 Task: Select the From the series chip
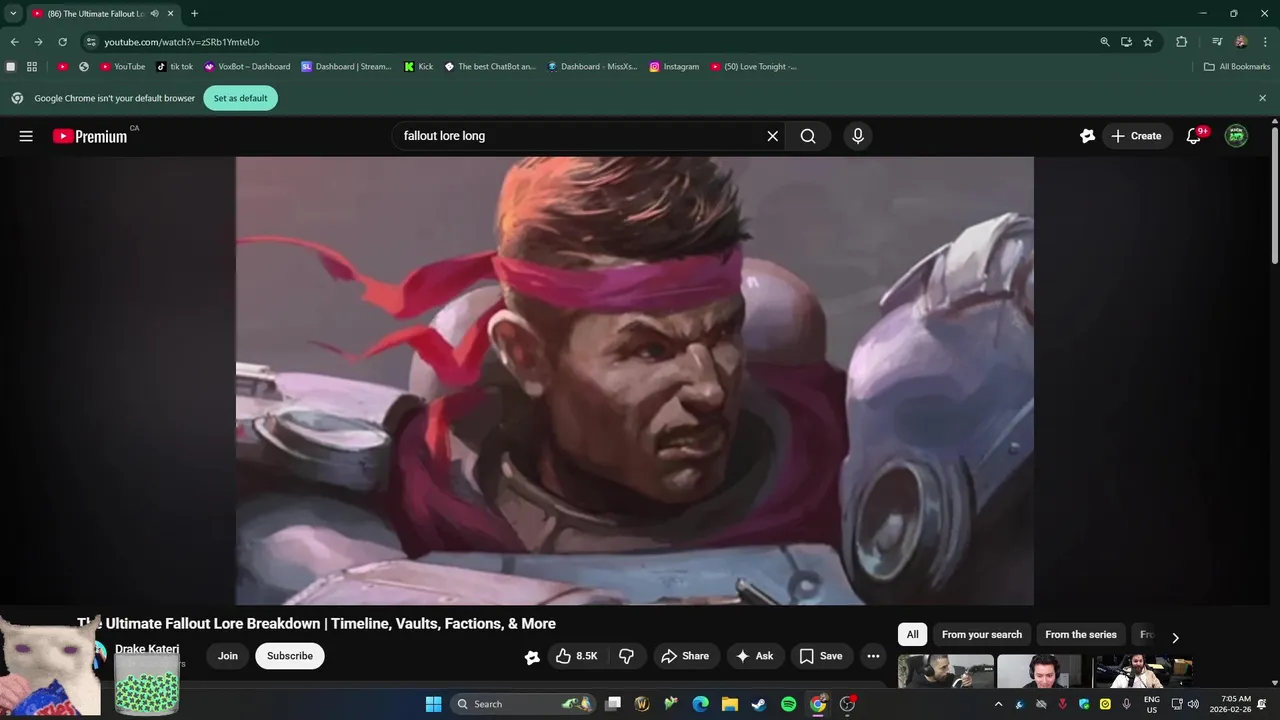pyautogui.click(x=1081, y=635)
